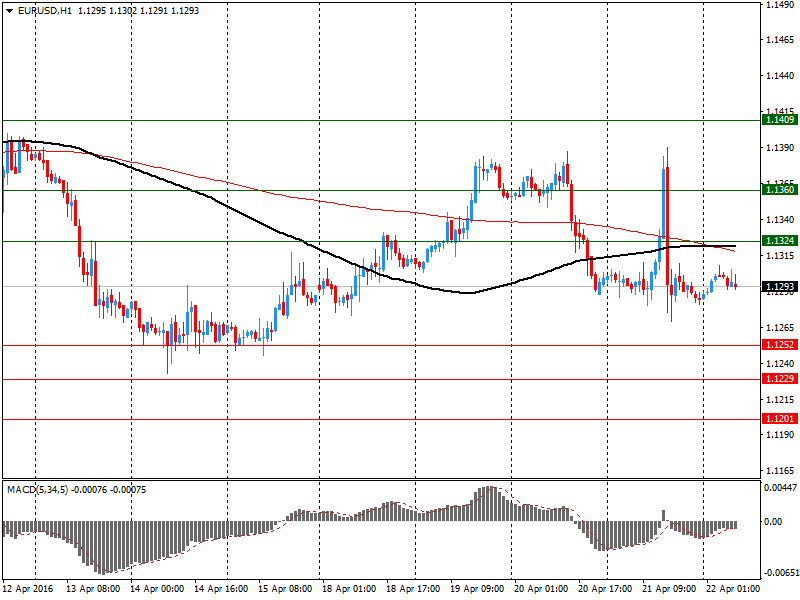Click the MACD values -0.00076 -0.00075
This screenshot has width=800, height=600.
109,490
